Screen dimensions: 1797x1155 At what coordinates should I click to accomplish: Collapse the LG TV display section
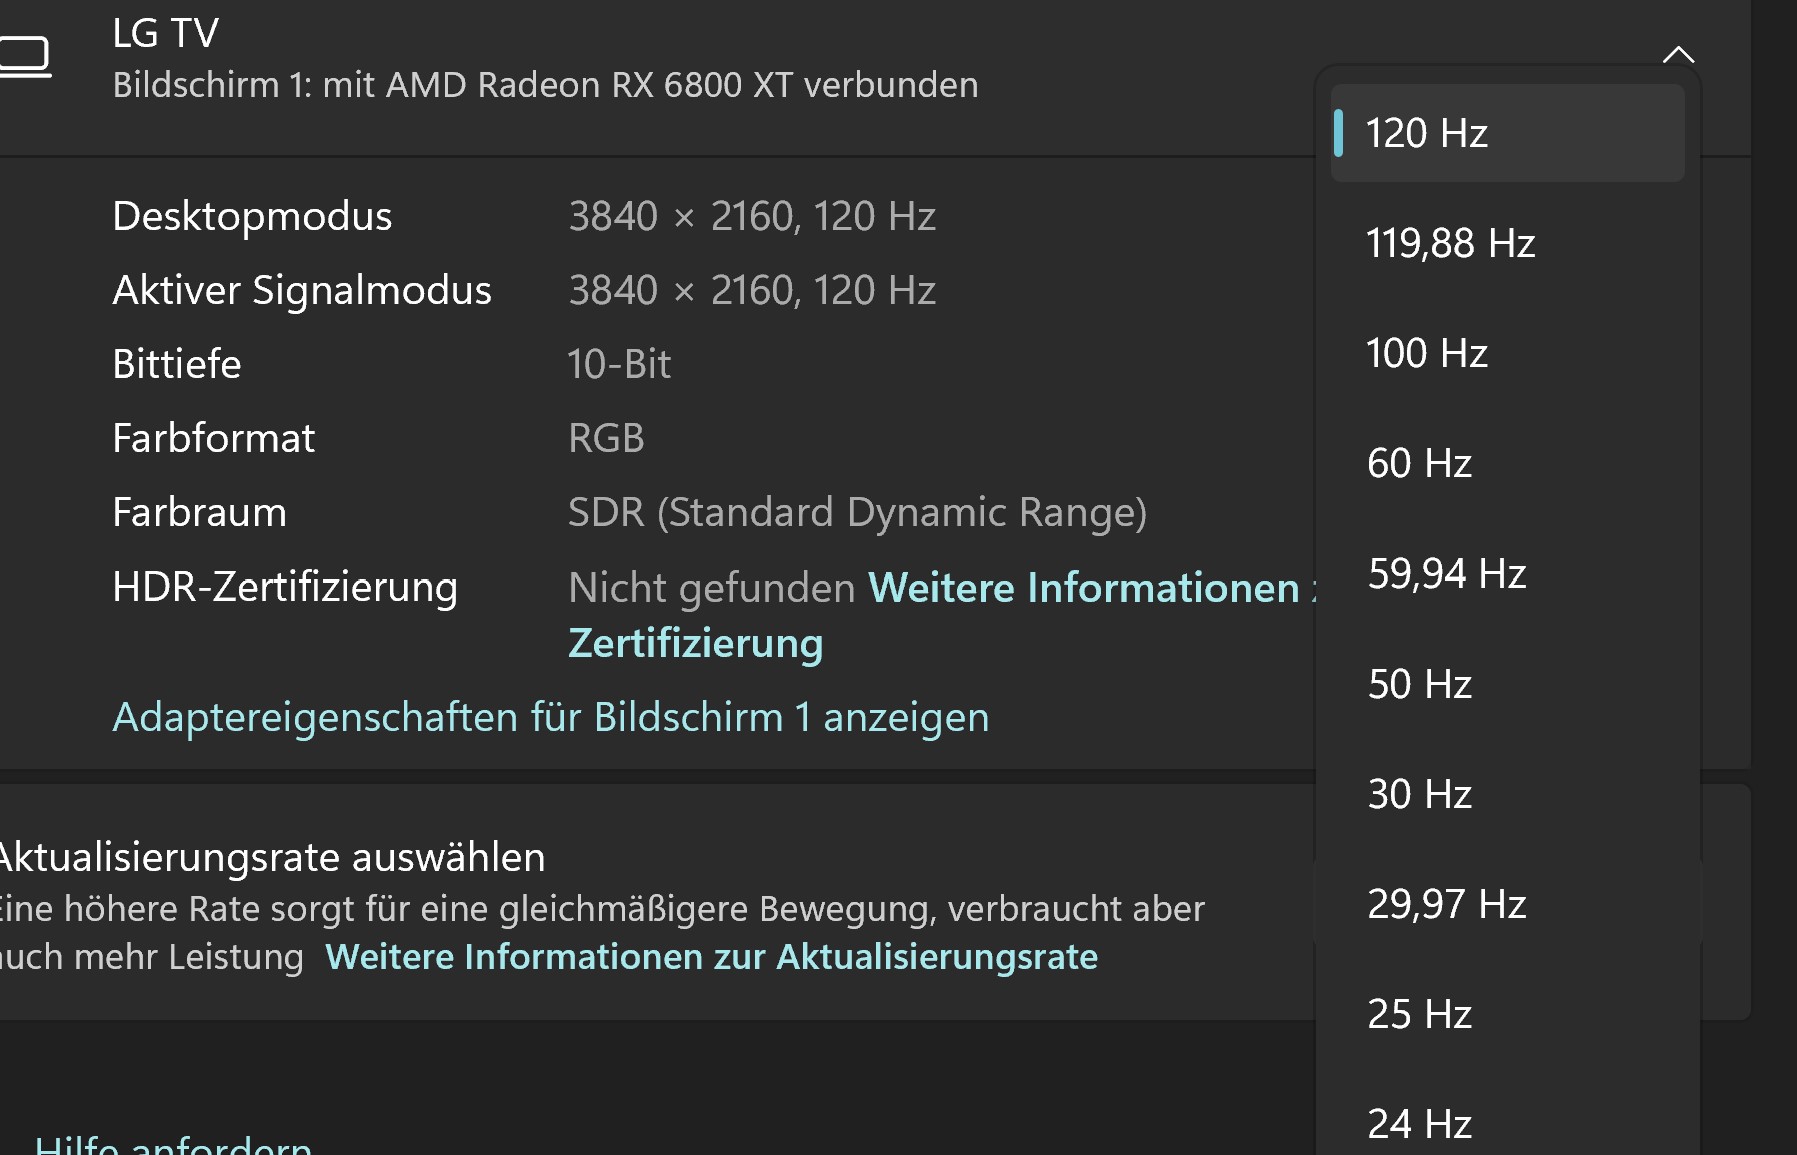tap(1678, 55)
